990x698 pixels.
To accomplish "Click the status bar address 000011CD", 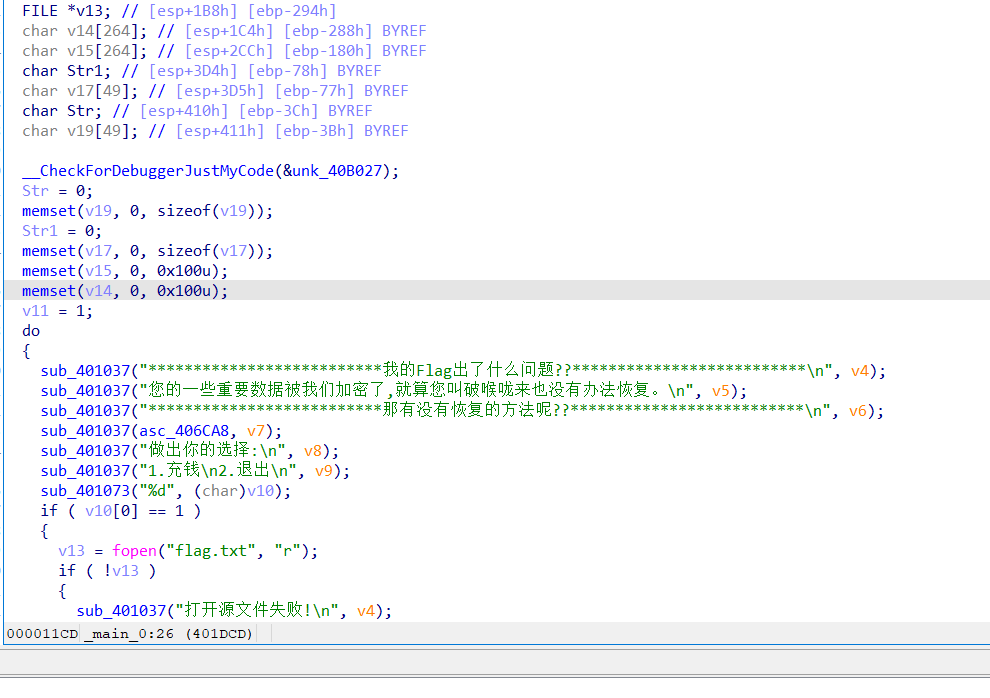I will coord(42,634).
